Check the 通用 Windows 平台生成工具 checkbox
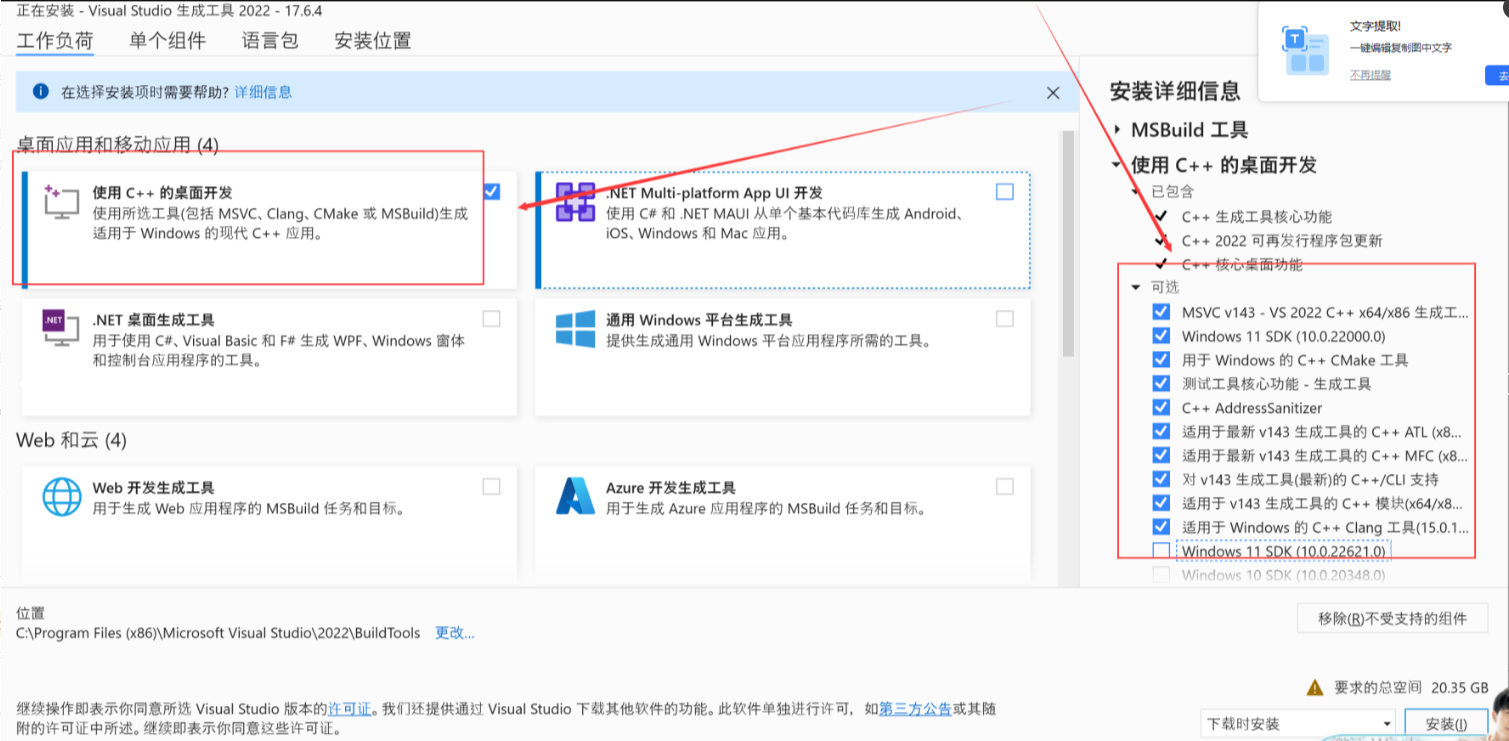 tap(1005, 318)
